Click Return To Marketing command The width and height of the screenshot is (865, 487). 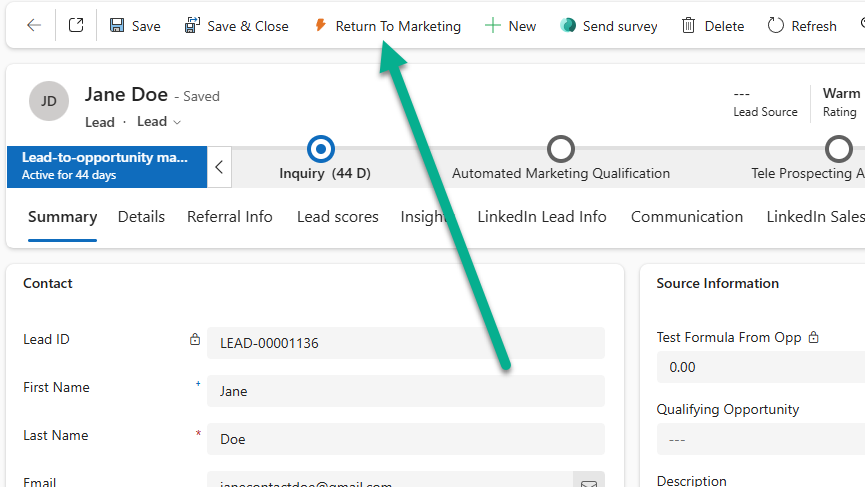(387, 26)
